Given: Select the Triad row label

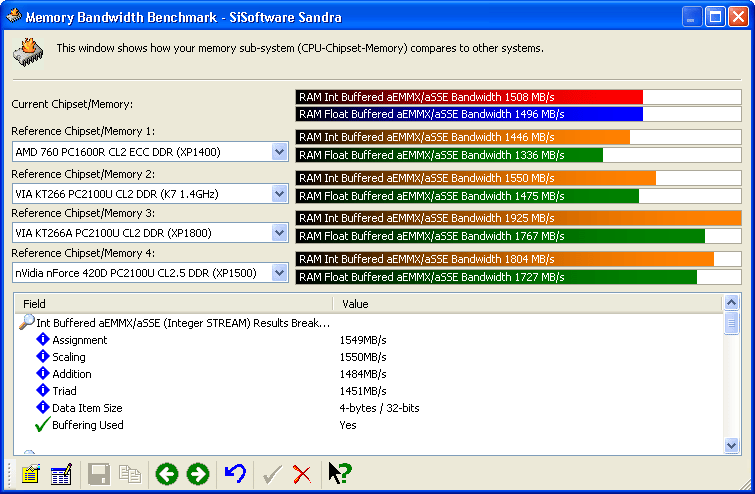Looking at the screenshot, I should point(64,391).
